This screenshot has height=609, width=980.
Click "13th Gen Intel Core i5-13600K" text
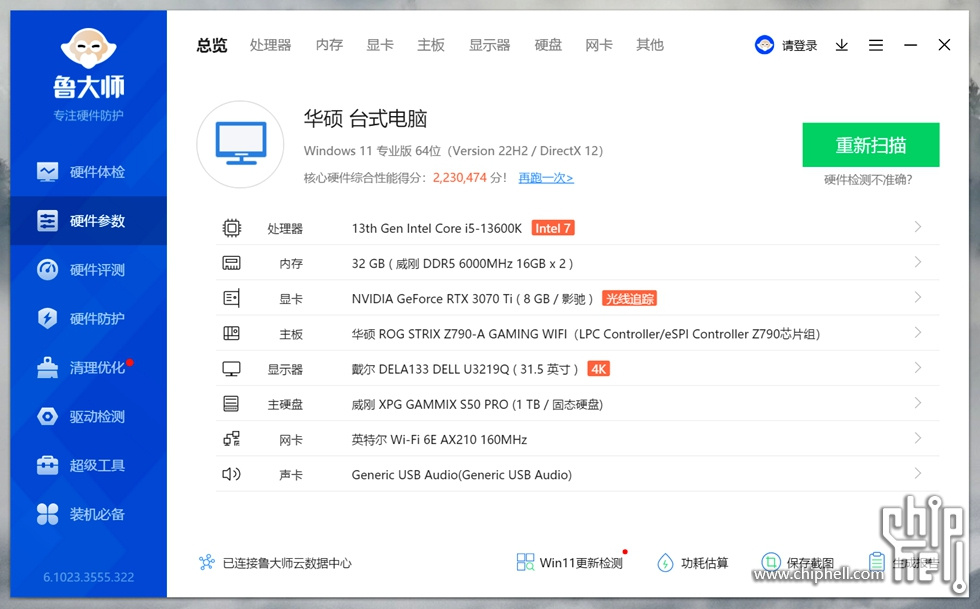click(436, 228)
